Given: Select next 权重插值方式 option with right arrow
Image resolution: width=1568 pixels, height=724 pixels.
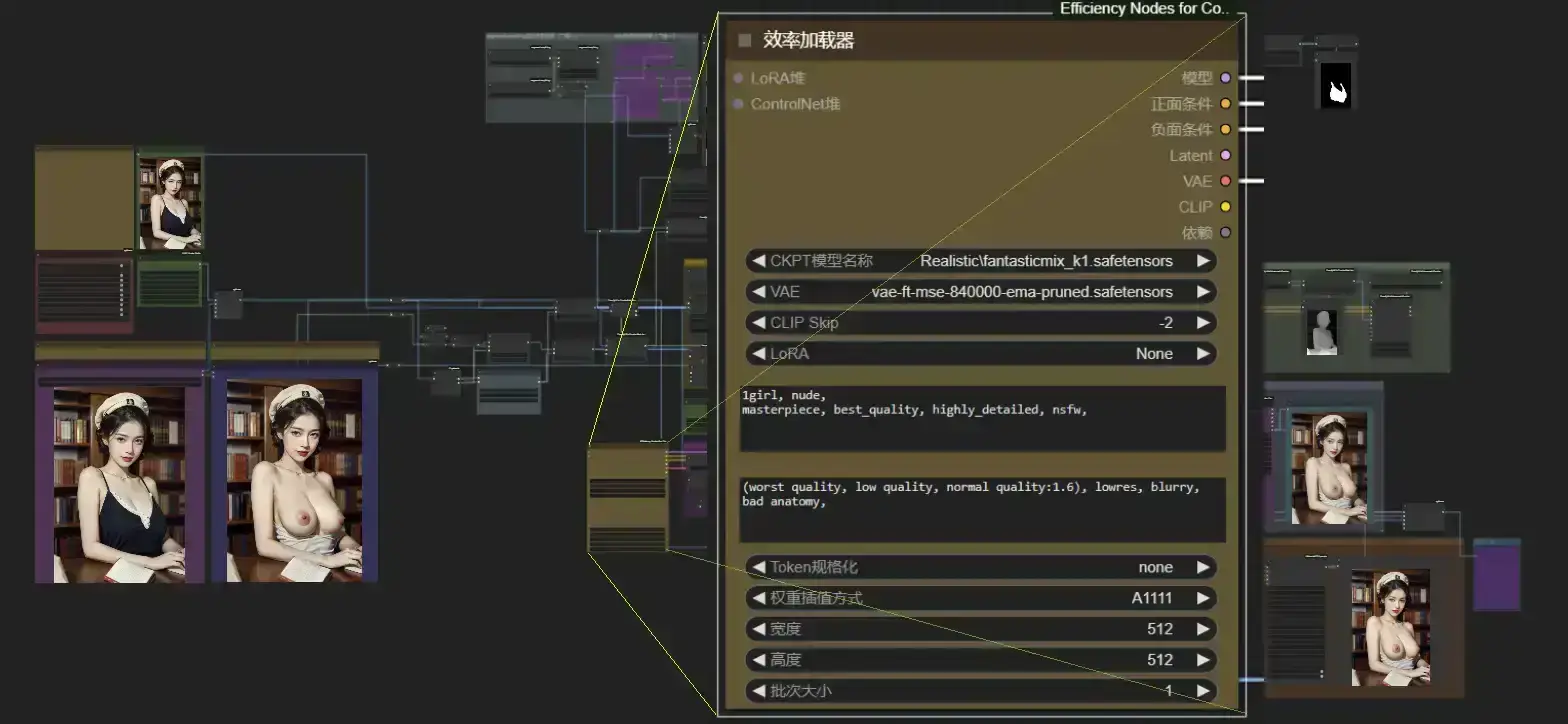Looking at the screenshot, I should (x=1203, y=598).
